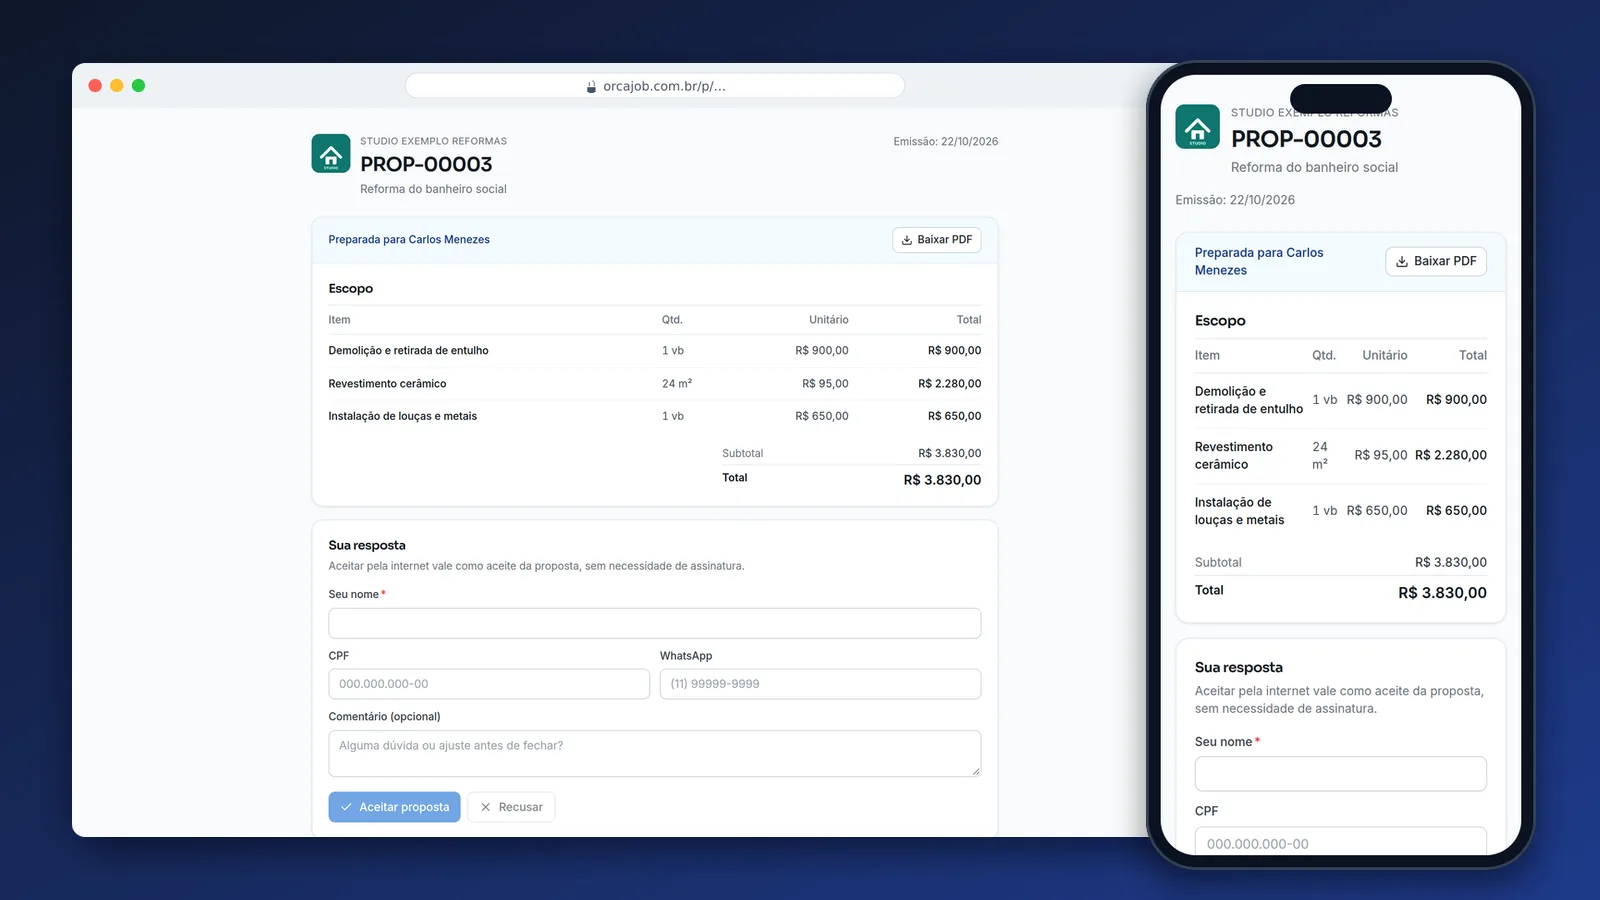The height and width of the screenshot is (900, 1600).
Task: Click 'Emissão: 22/10/2026' in the browser
Action: (x=946, y=142)
